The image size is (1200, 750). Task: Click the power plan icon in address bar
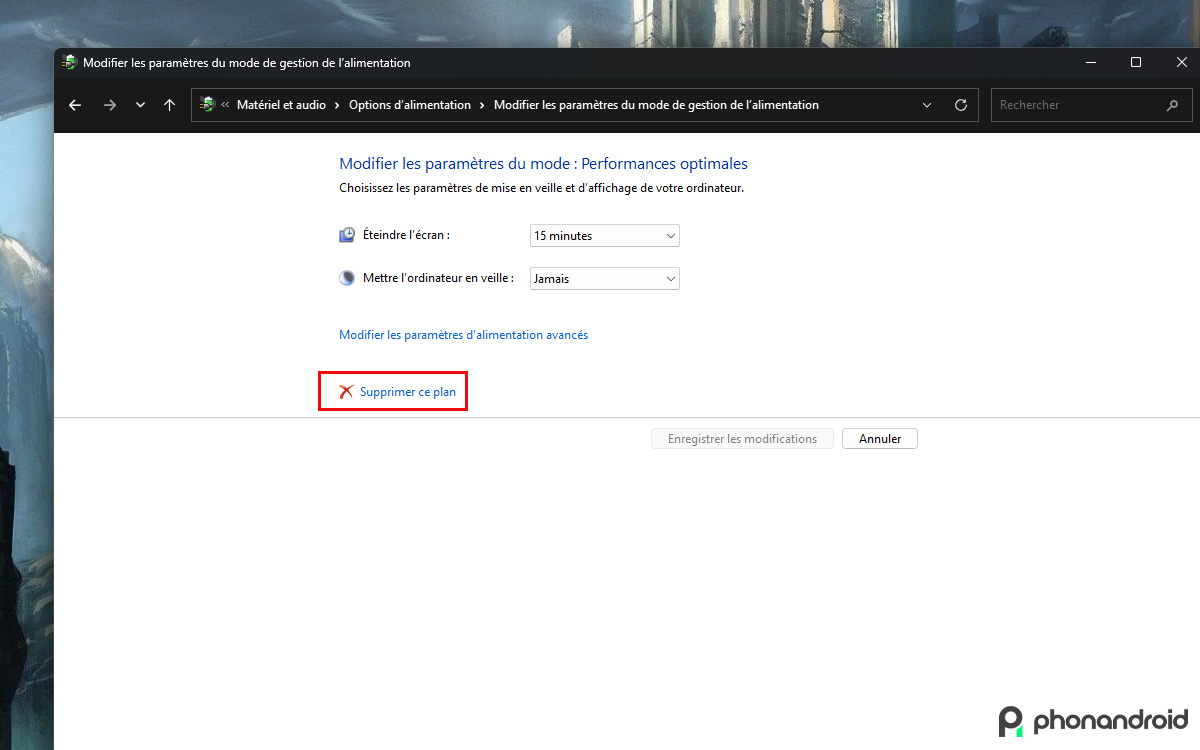point(208,104)
